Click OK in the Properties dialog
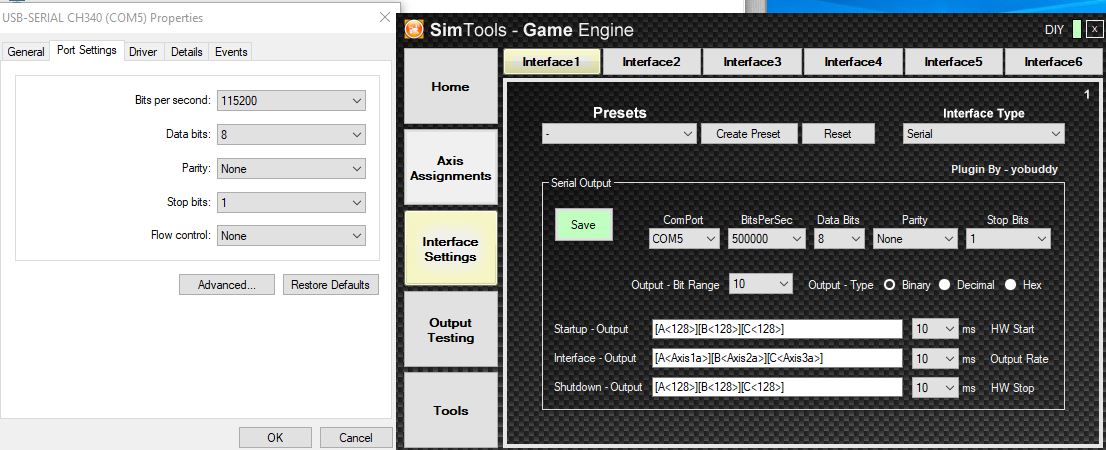Screen dimensions: 1106x450 pyautogui.click(x=275, y=437)
